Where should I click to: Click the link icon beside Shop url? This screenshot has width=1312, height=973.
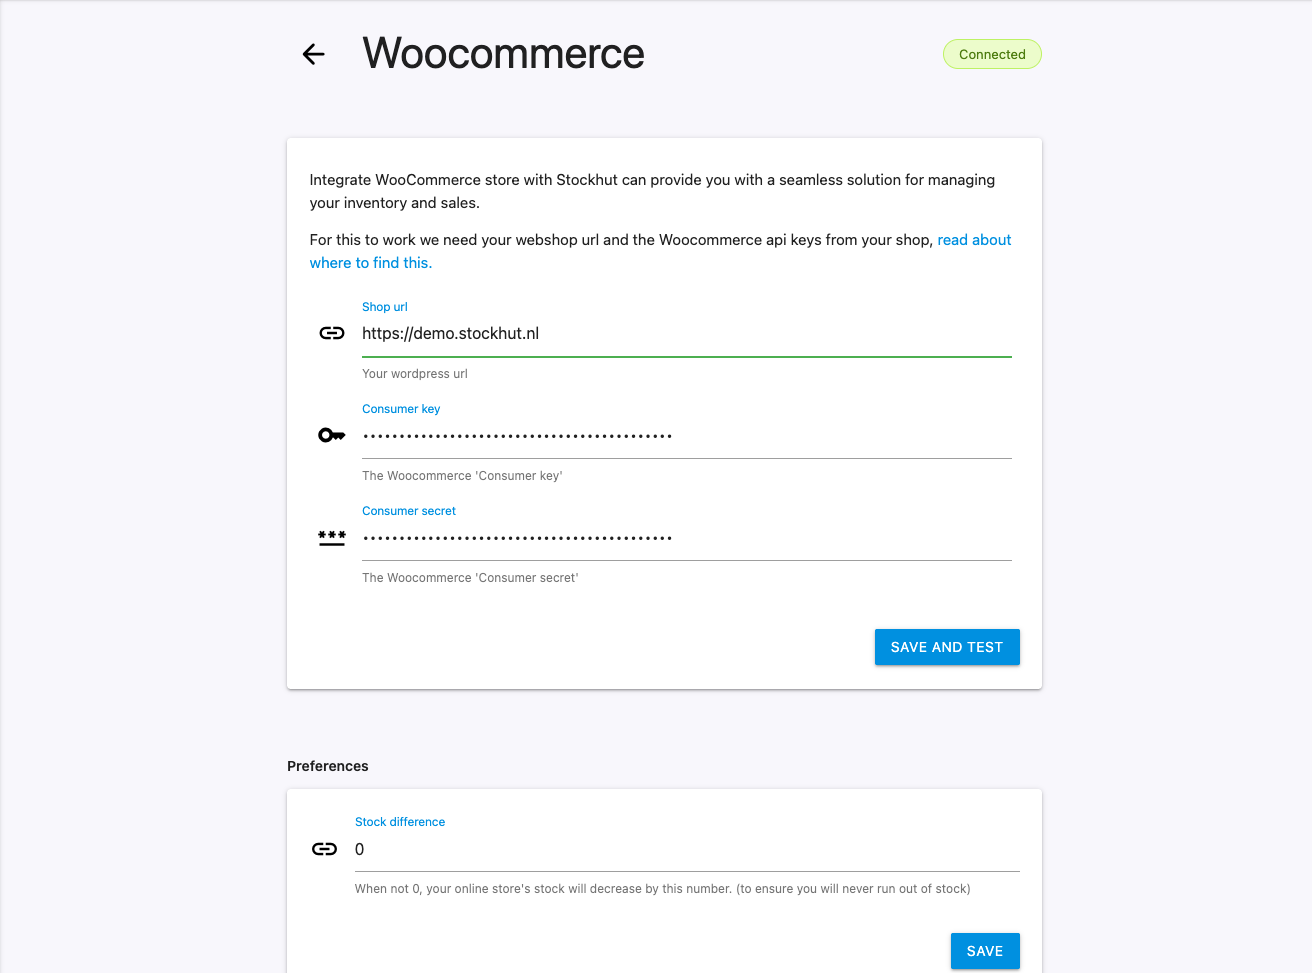332,333
